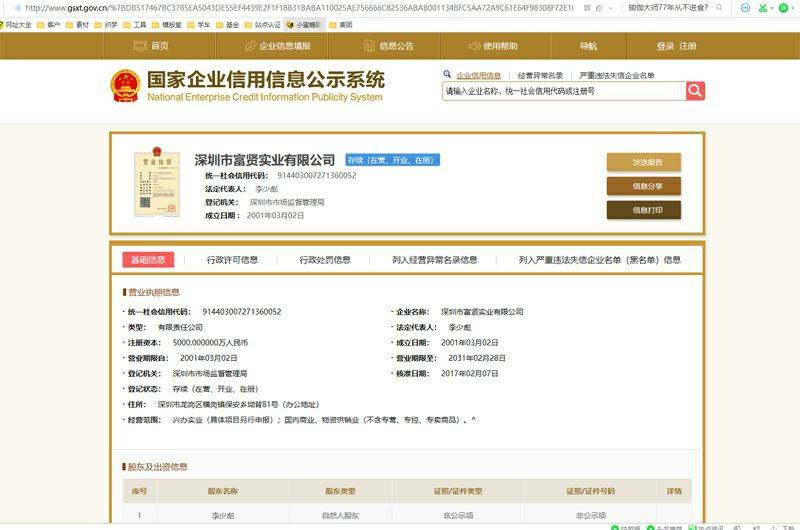Viewport: 800px width, 530px height.
Task: Open the 导航 navigation menu
Action: [588, 46]
